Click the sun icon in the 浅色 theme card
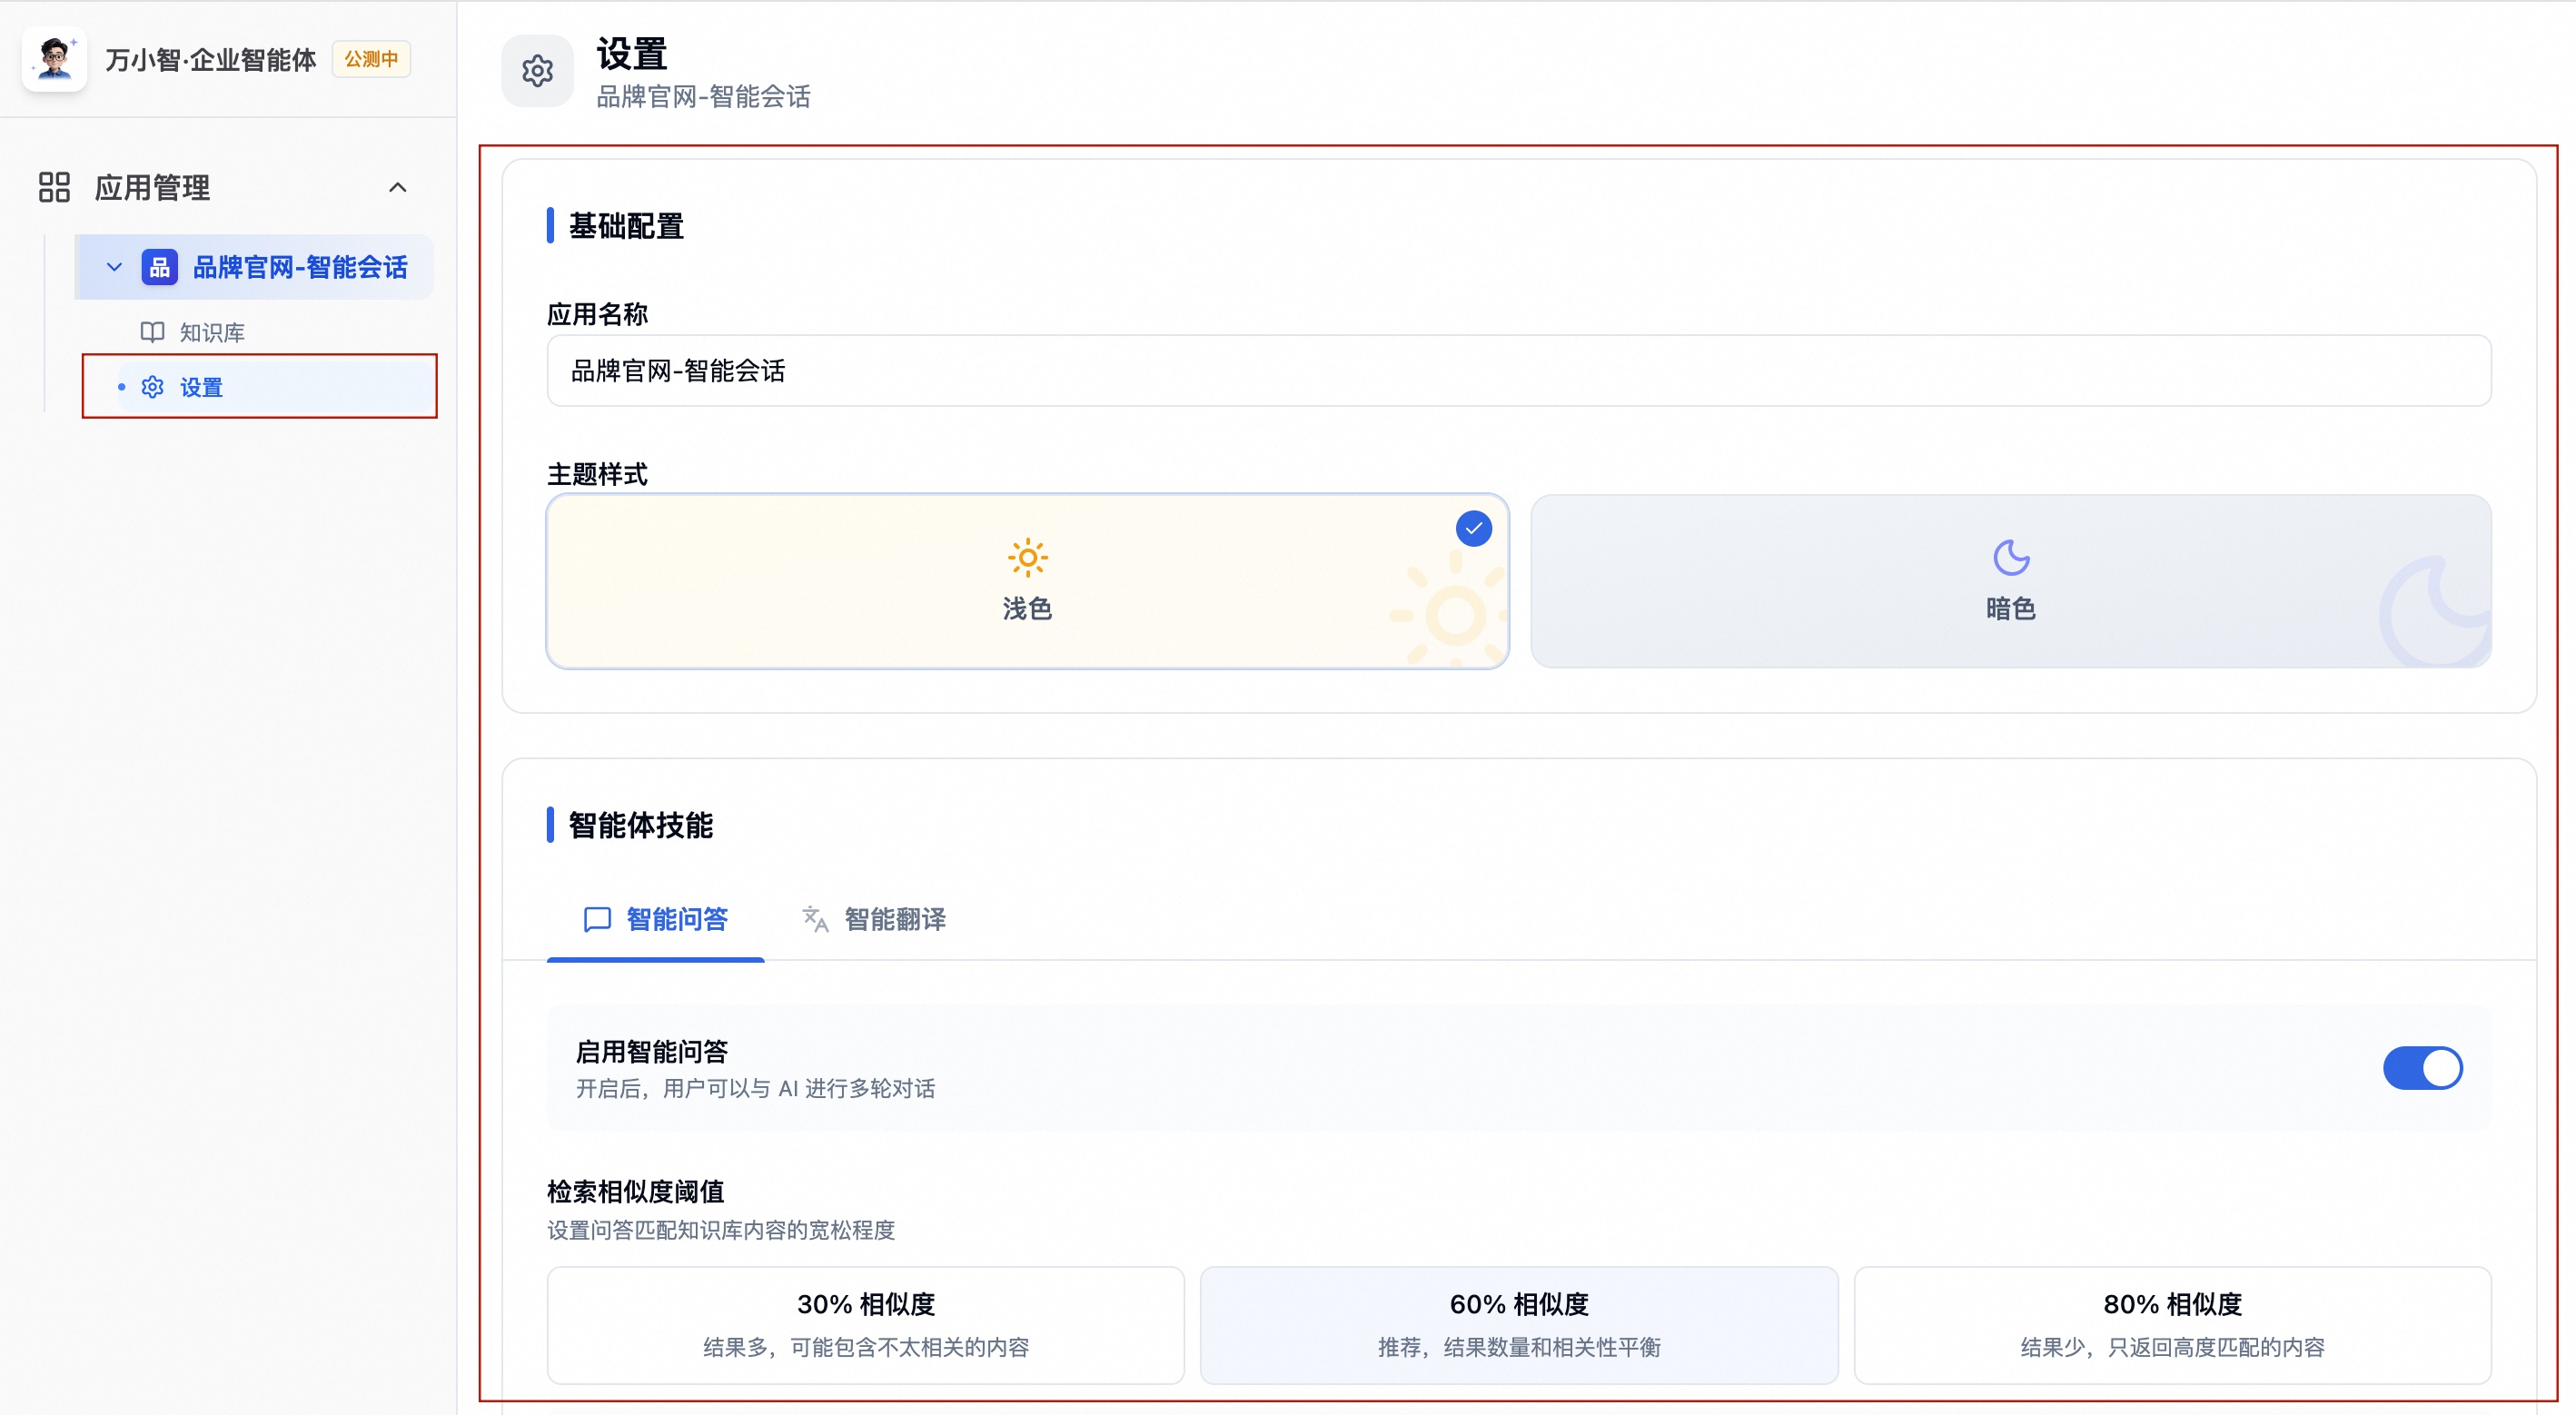This screenshot has height=1415, width=2576. click(1027, 557)
